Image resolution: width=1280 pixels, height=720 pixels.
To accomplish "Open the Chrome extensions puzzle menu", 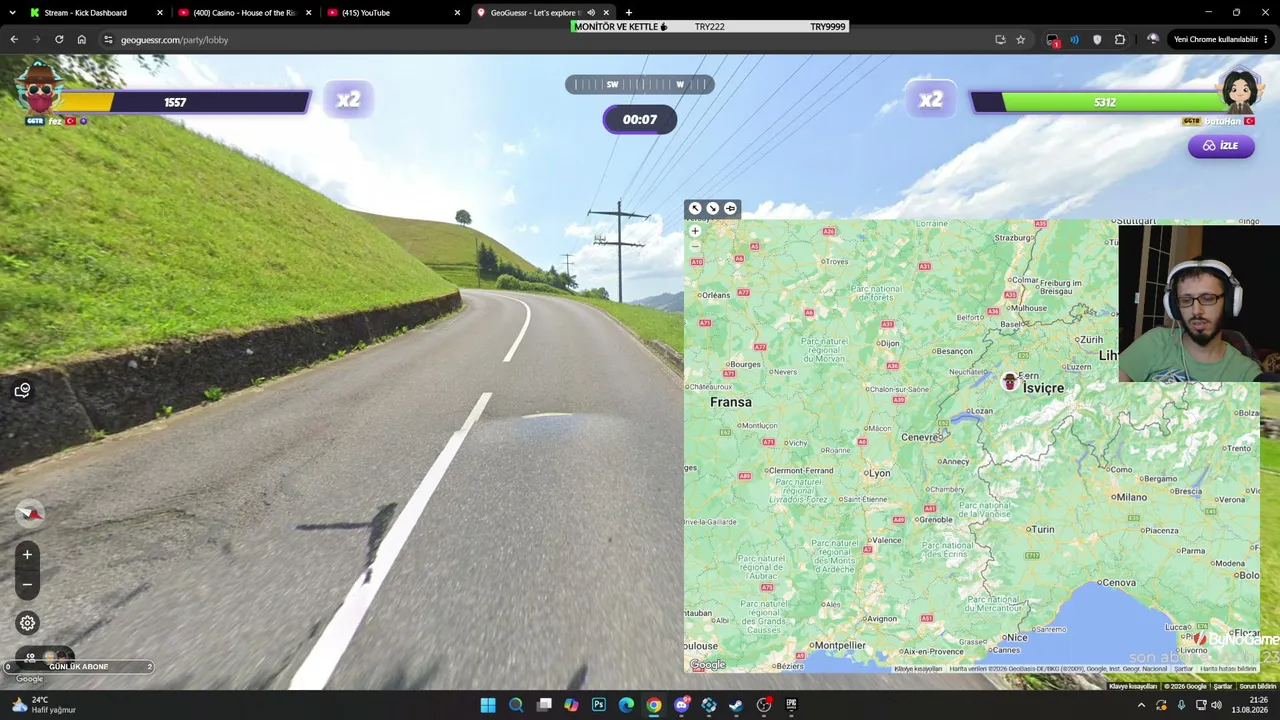I will (1120, 40).
